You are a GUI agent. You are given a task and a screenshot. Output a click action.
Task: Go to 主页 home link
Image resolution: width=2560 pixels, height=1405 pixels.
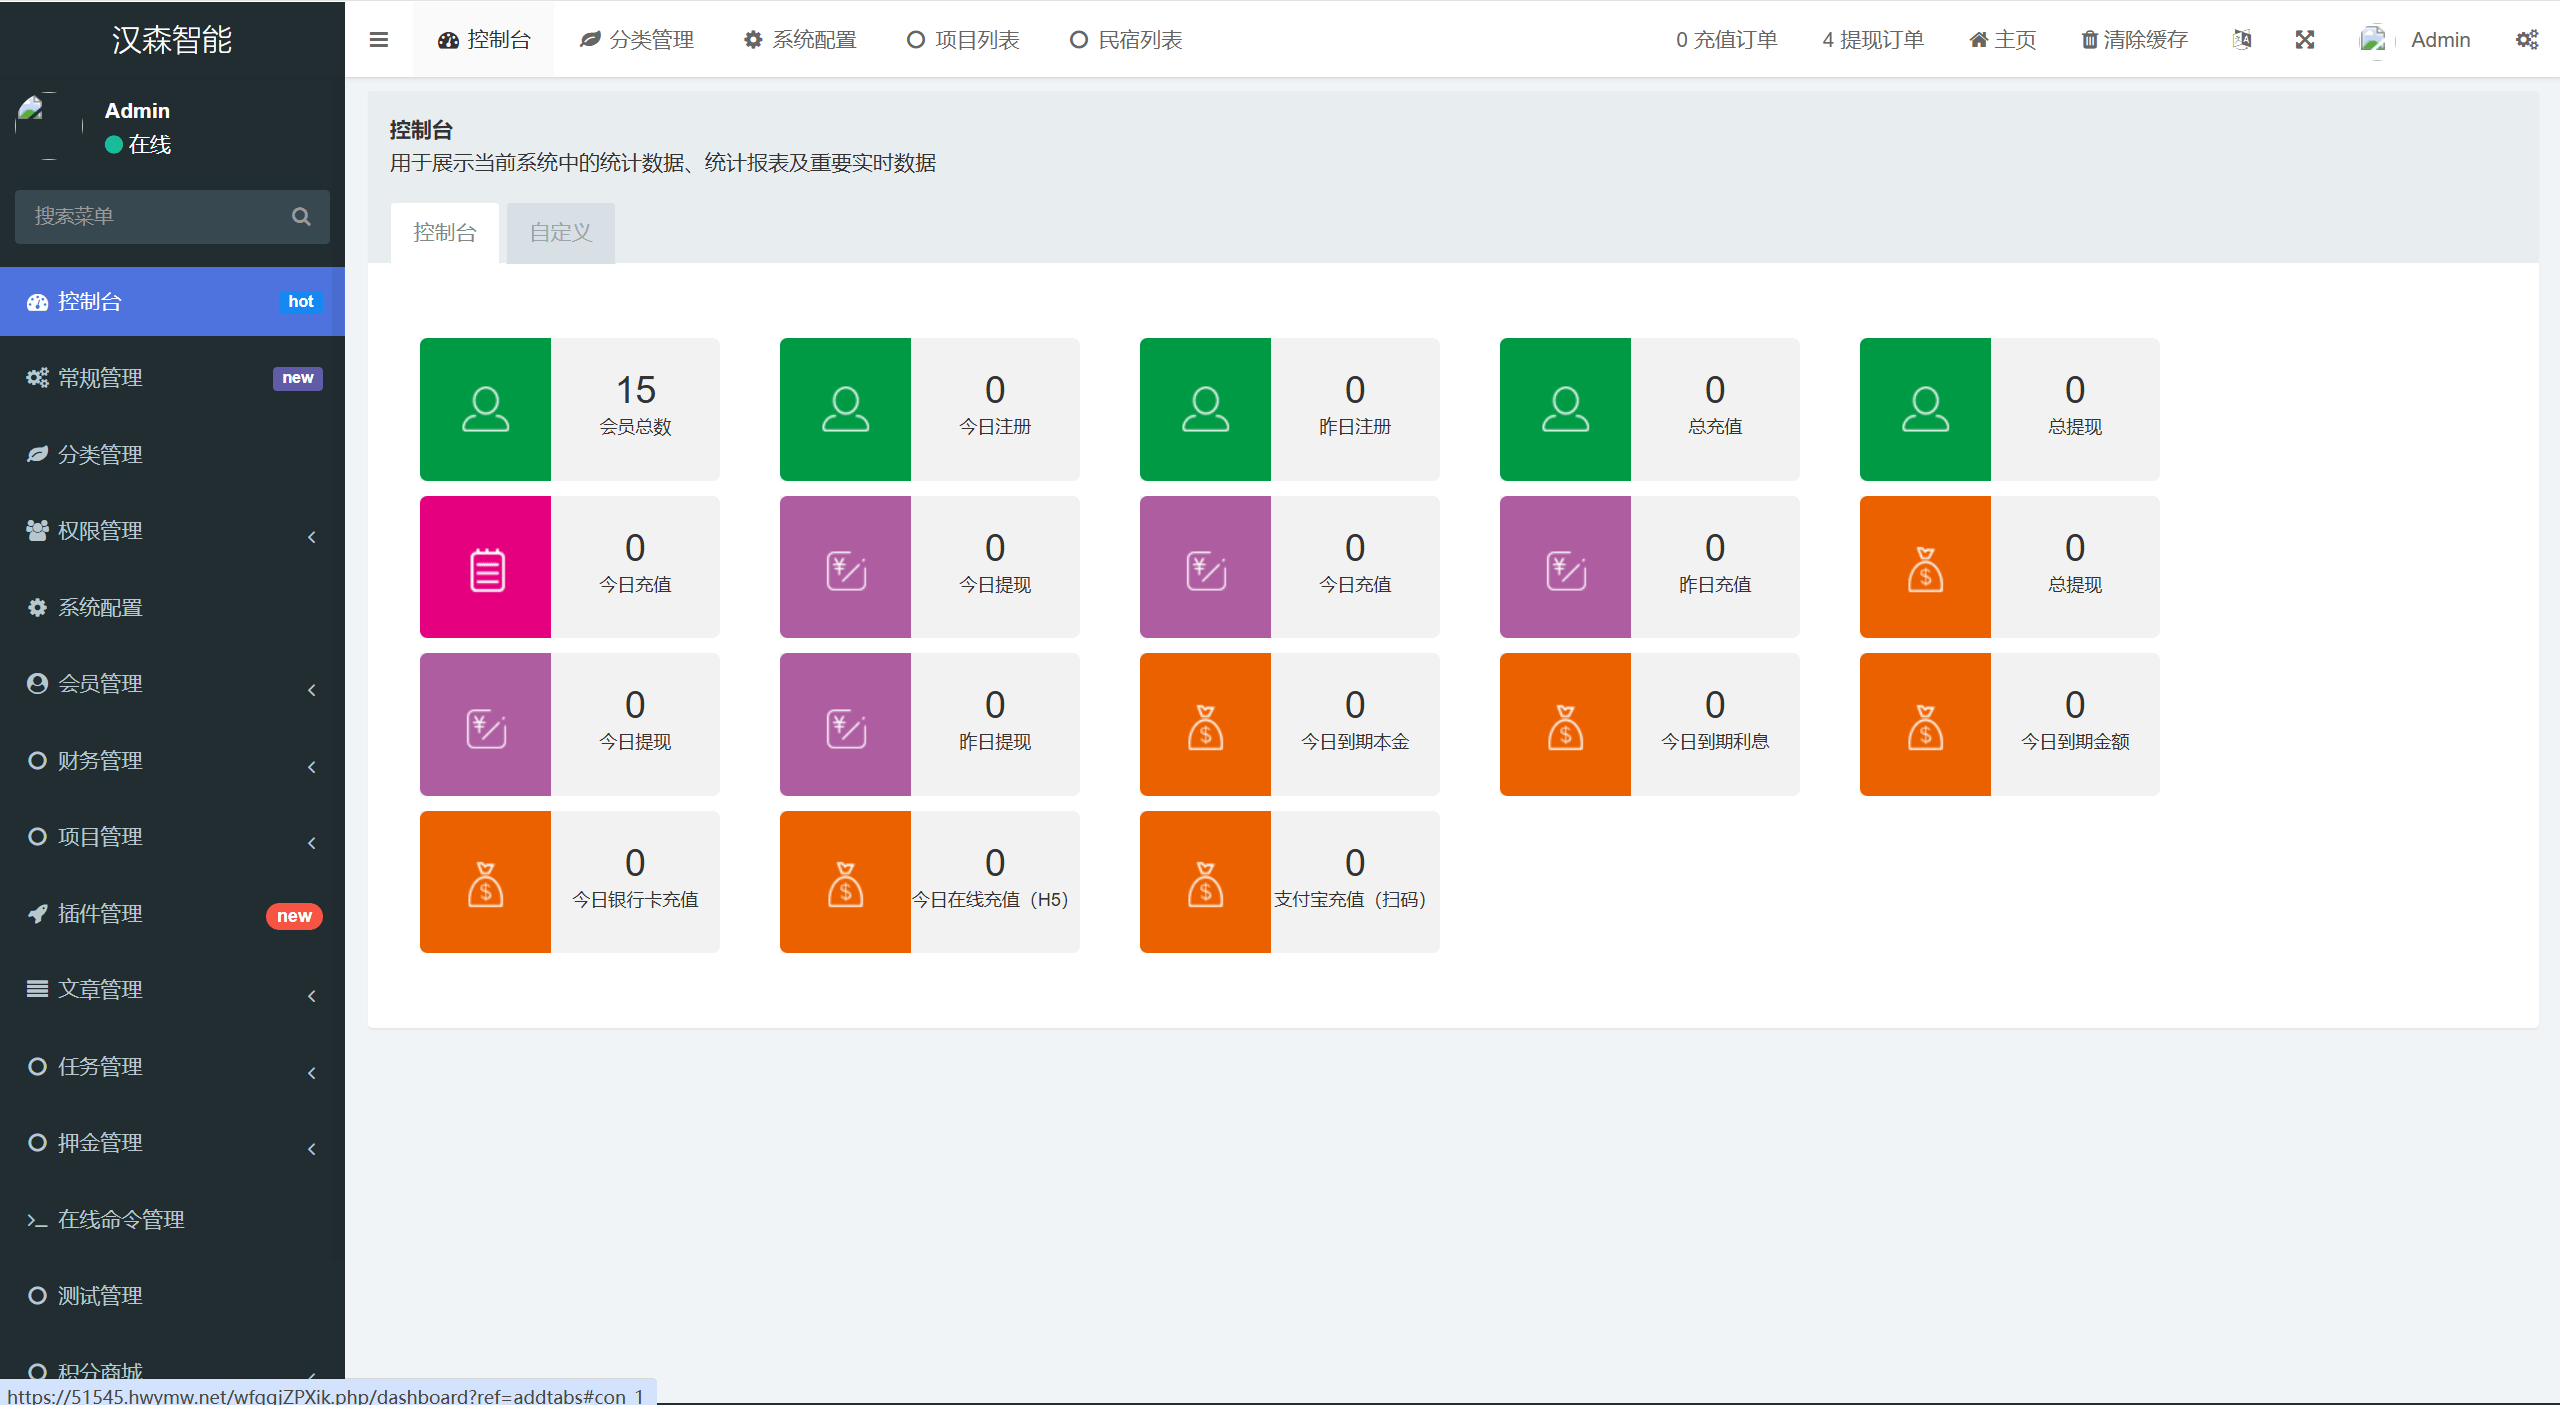tap(2002, 40)
